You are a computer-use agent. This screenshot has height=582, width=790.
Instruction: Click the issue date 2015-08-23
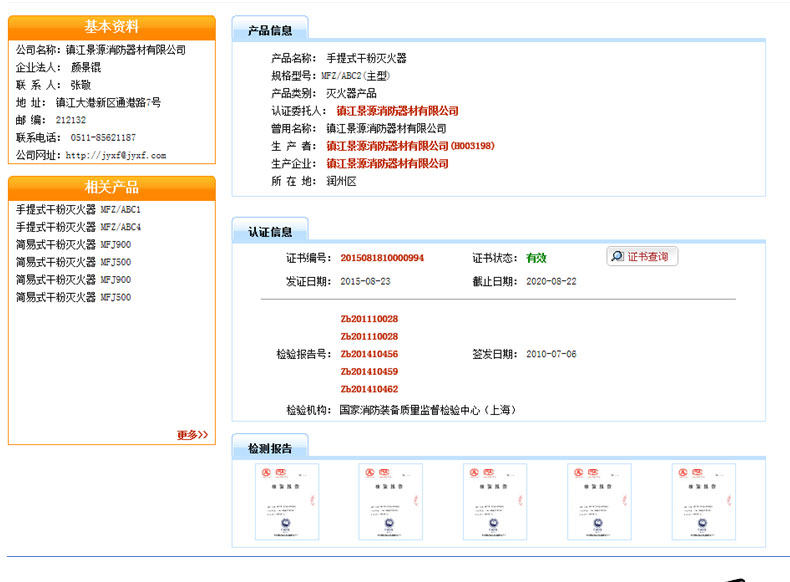point(365,281)
